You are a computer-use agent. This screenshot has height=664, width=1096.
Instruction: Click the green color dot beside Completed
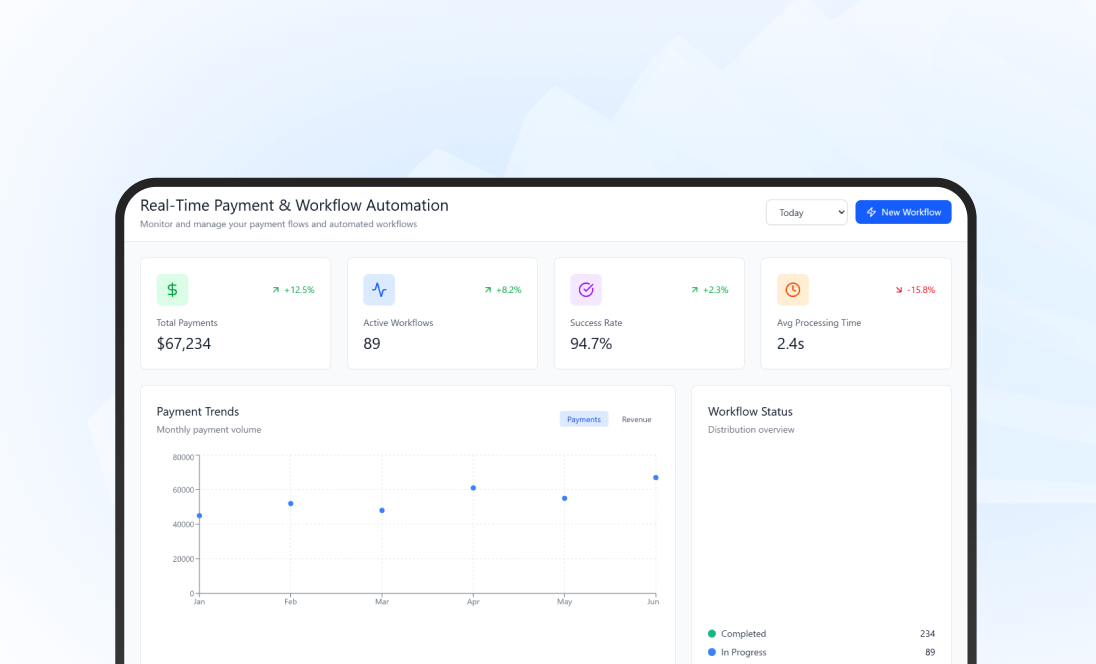pos(712,633)
